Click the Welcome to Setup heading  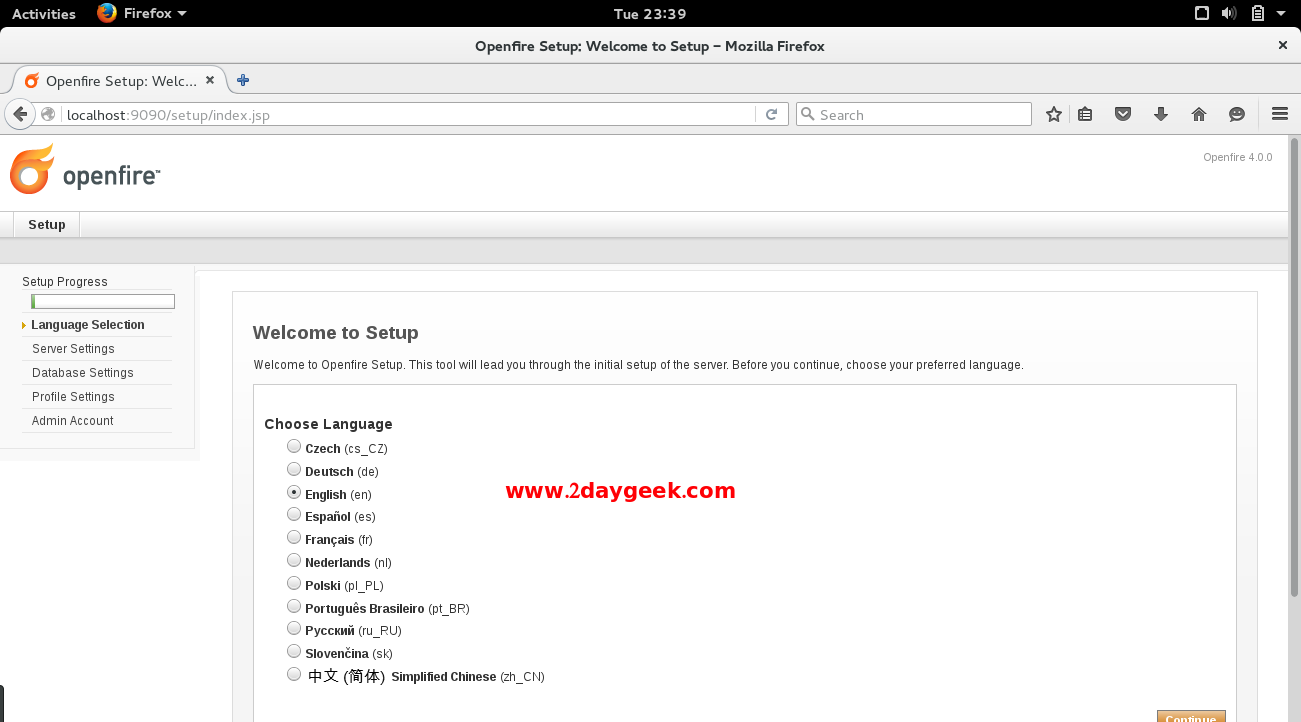pyautogui.click(x=335, y=333)
